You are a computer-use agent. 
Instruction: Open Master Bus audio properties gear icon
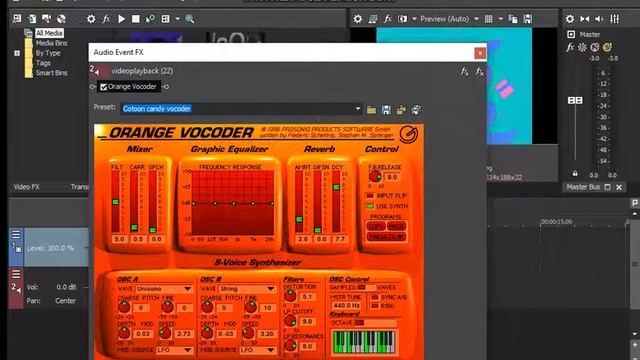point(570,19)
